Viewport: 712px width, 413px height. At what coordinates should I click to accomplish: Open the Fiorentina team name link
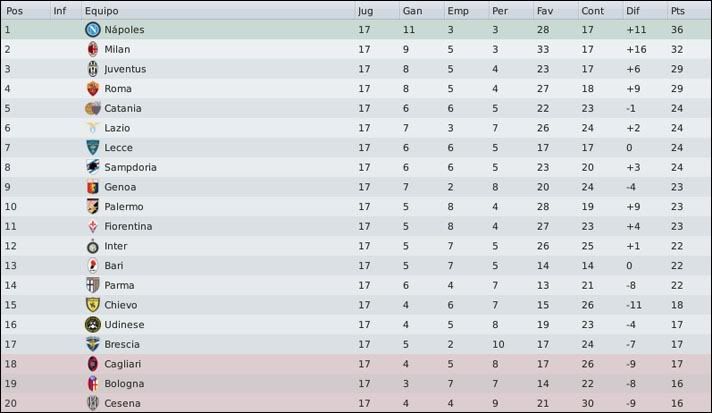(128, 226)
